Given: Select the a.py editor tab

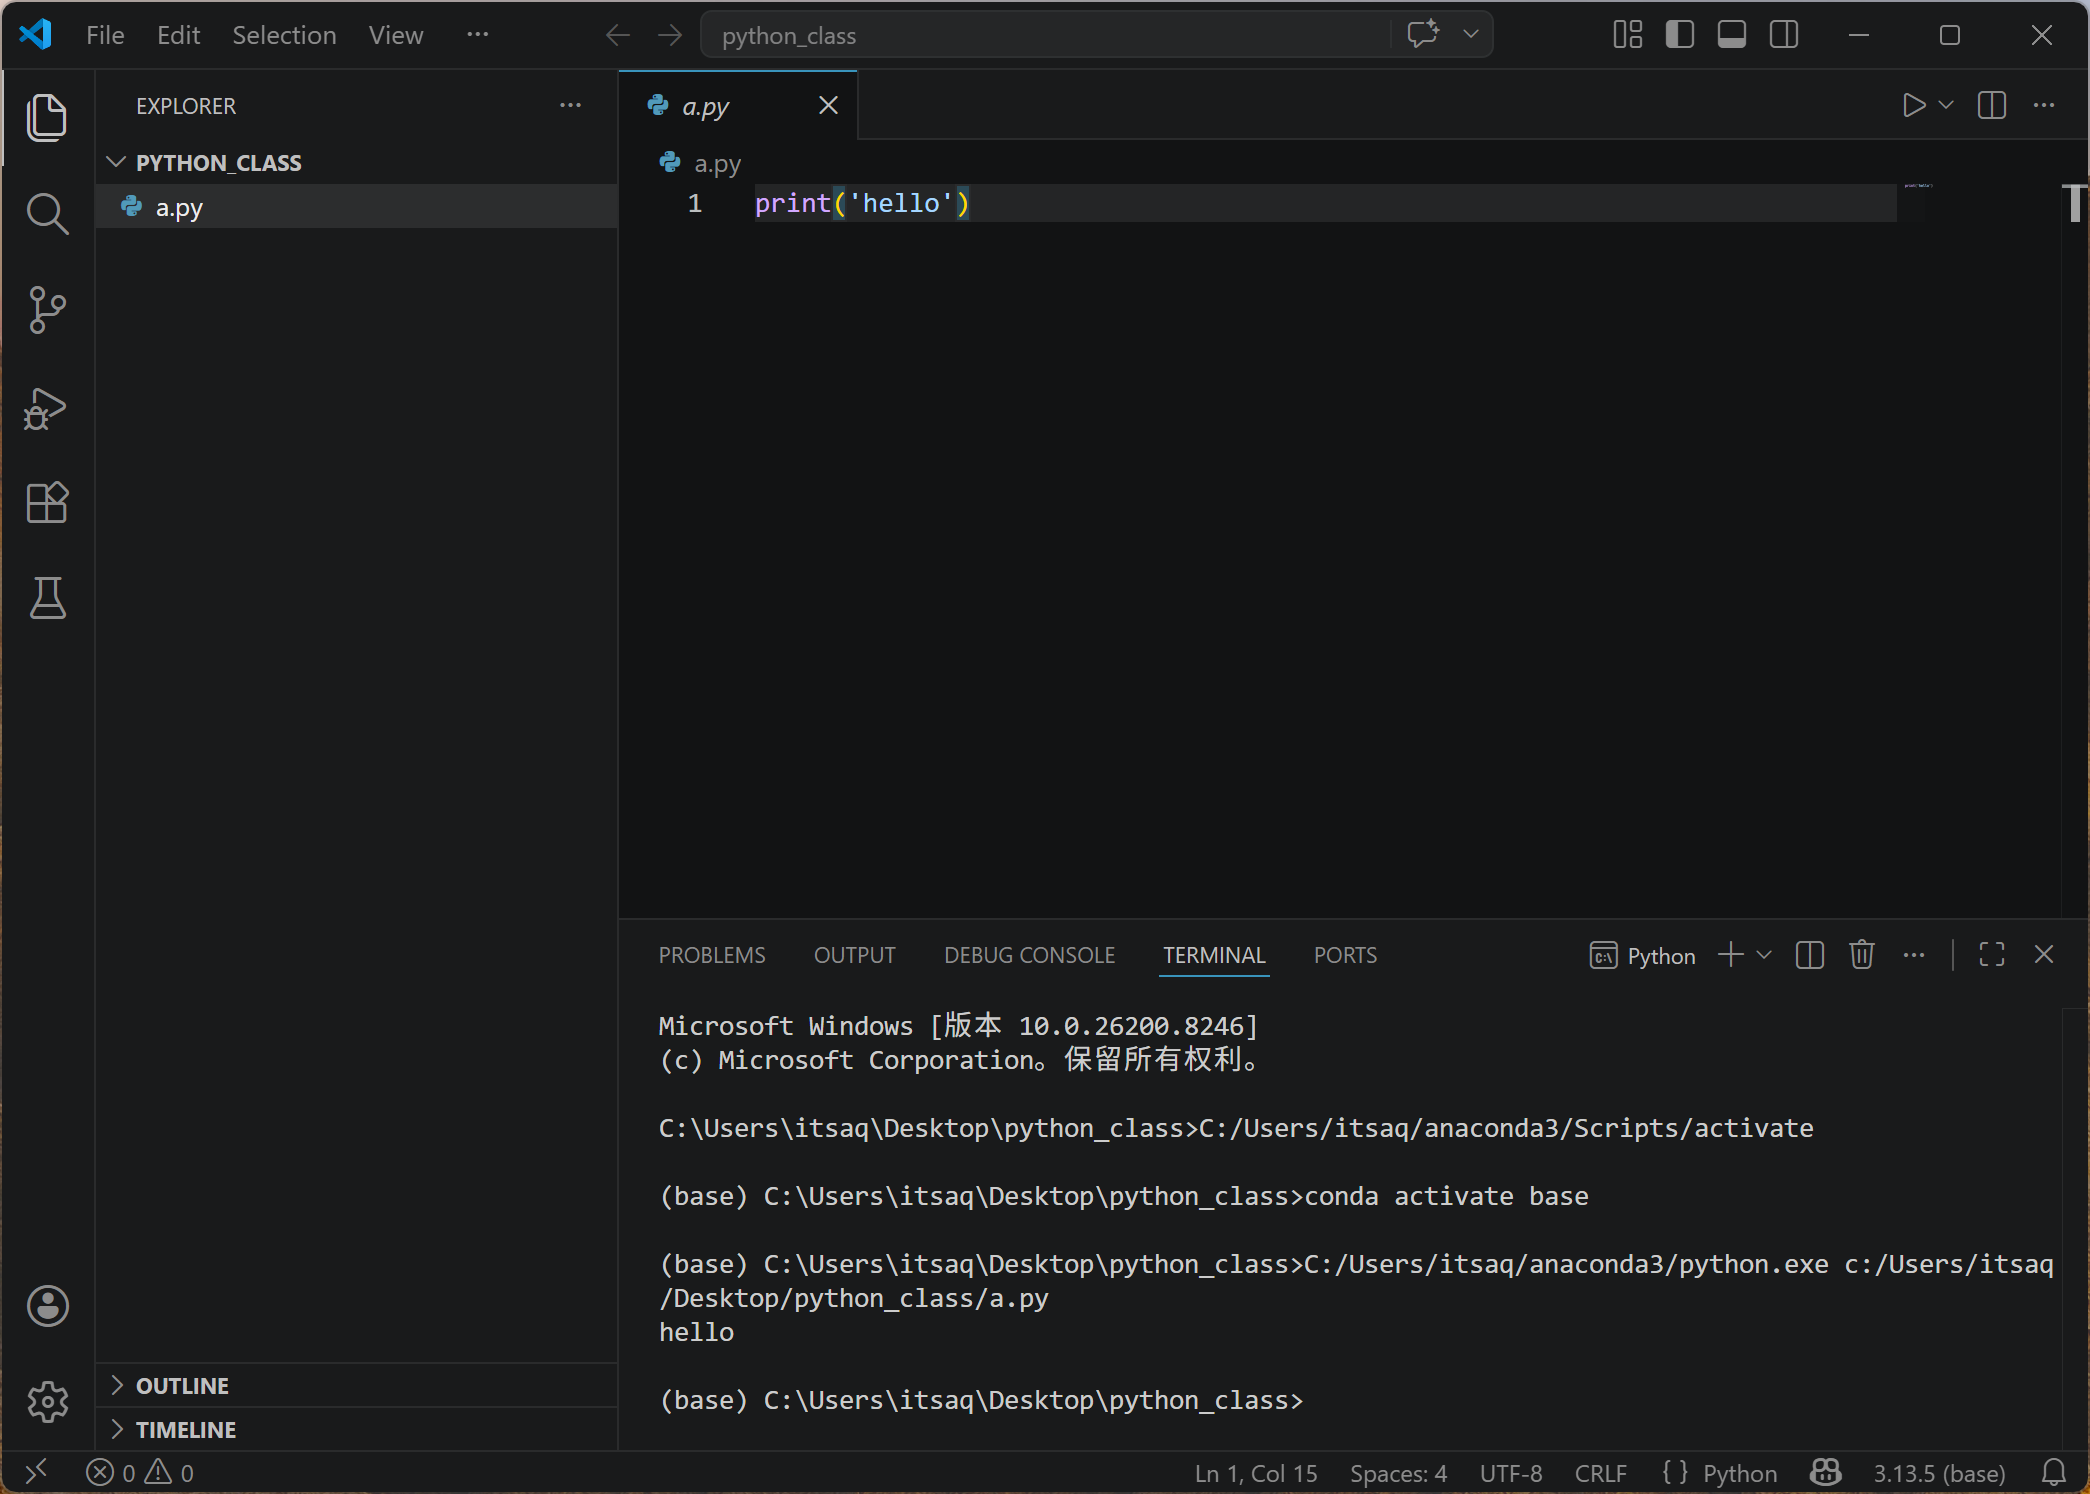Looking at the screenshot, I should coord(738,105).
